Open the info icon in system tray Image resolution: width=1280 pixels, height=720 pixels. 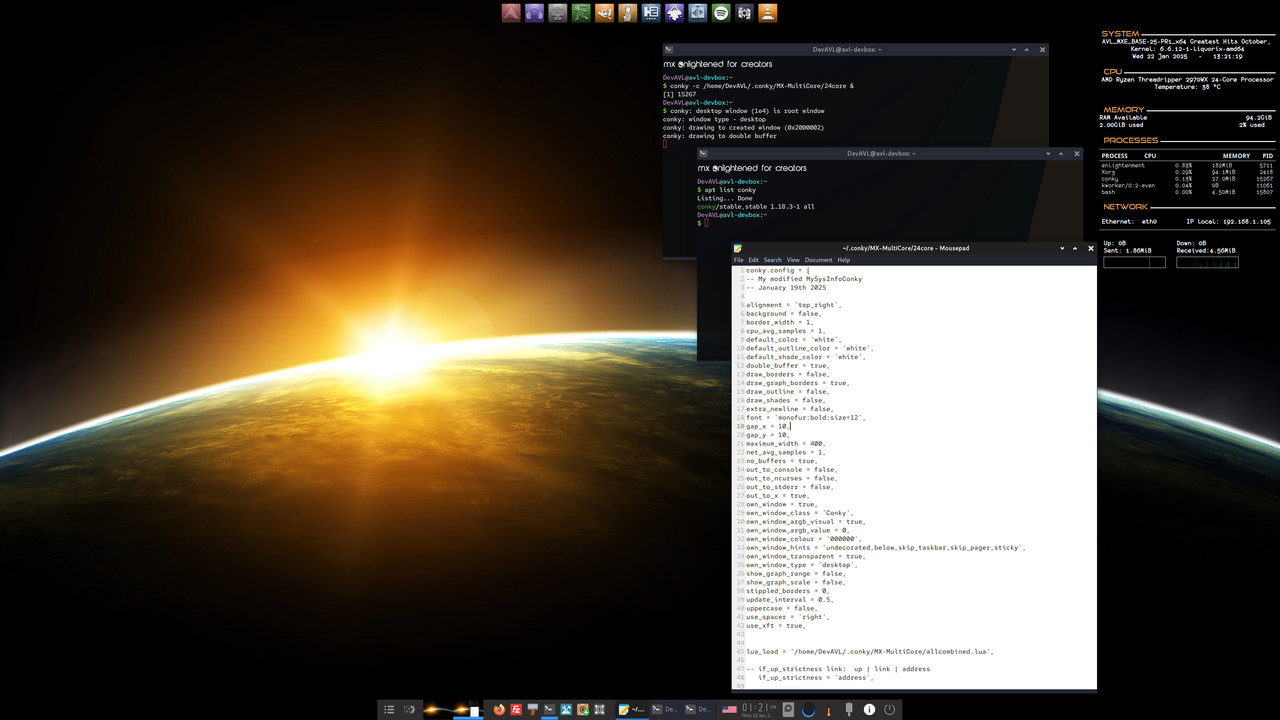pyautogui.click(x=868, y=709)
